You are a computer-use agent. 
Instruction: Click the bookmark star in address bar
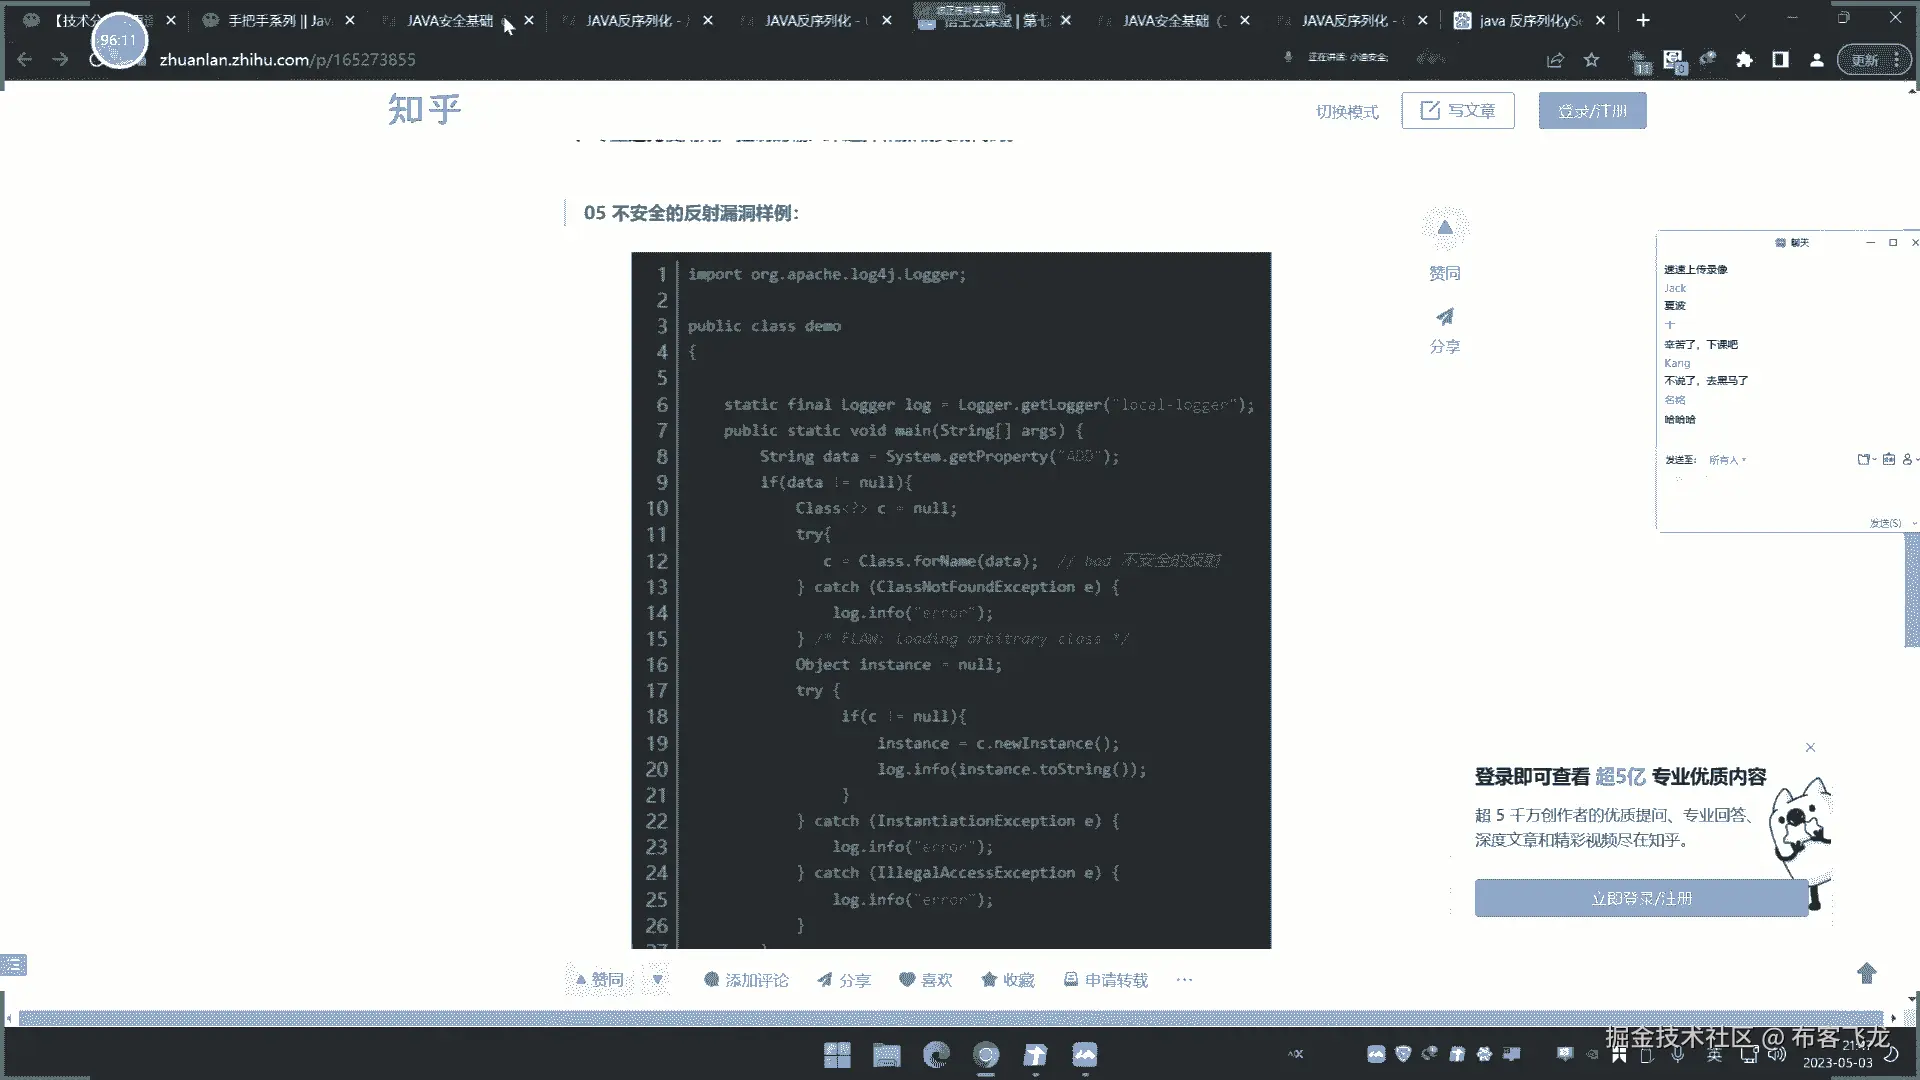[1591, 60]
